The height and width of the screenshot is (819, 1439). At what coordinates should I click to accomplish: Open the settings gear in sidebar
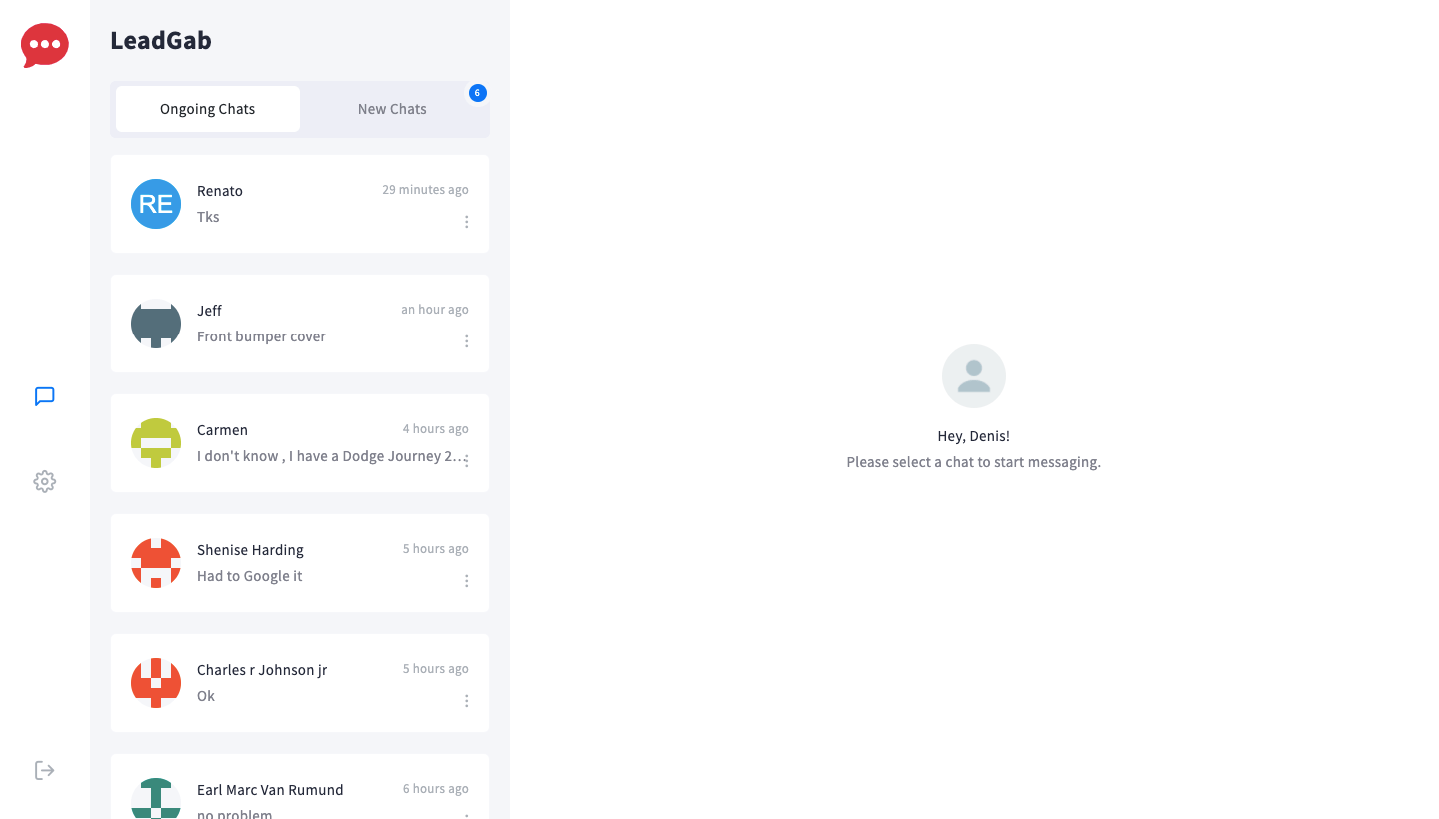44,482
